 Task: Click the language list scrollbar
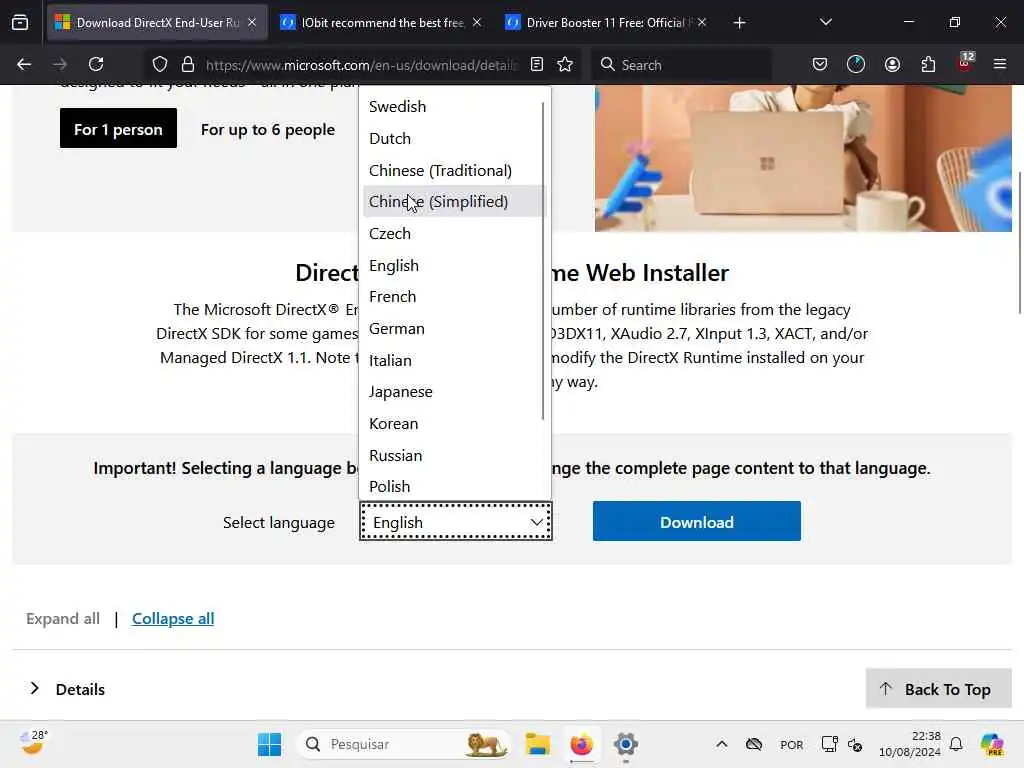543,261
